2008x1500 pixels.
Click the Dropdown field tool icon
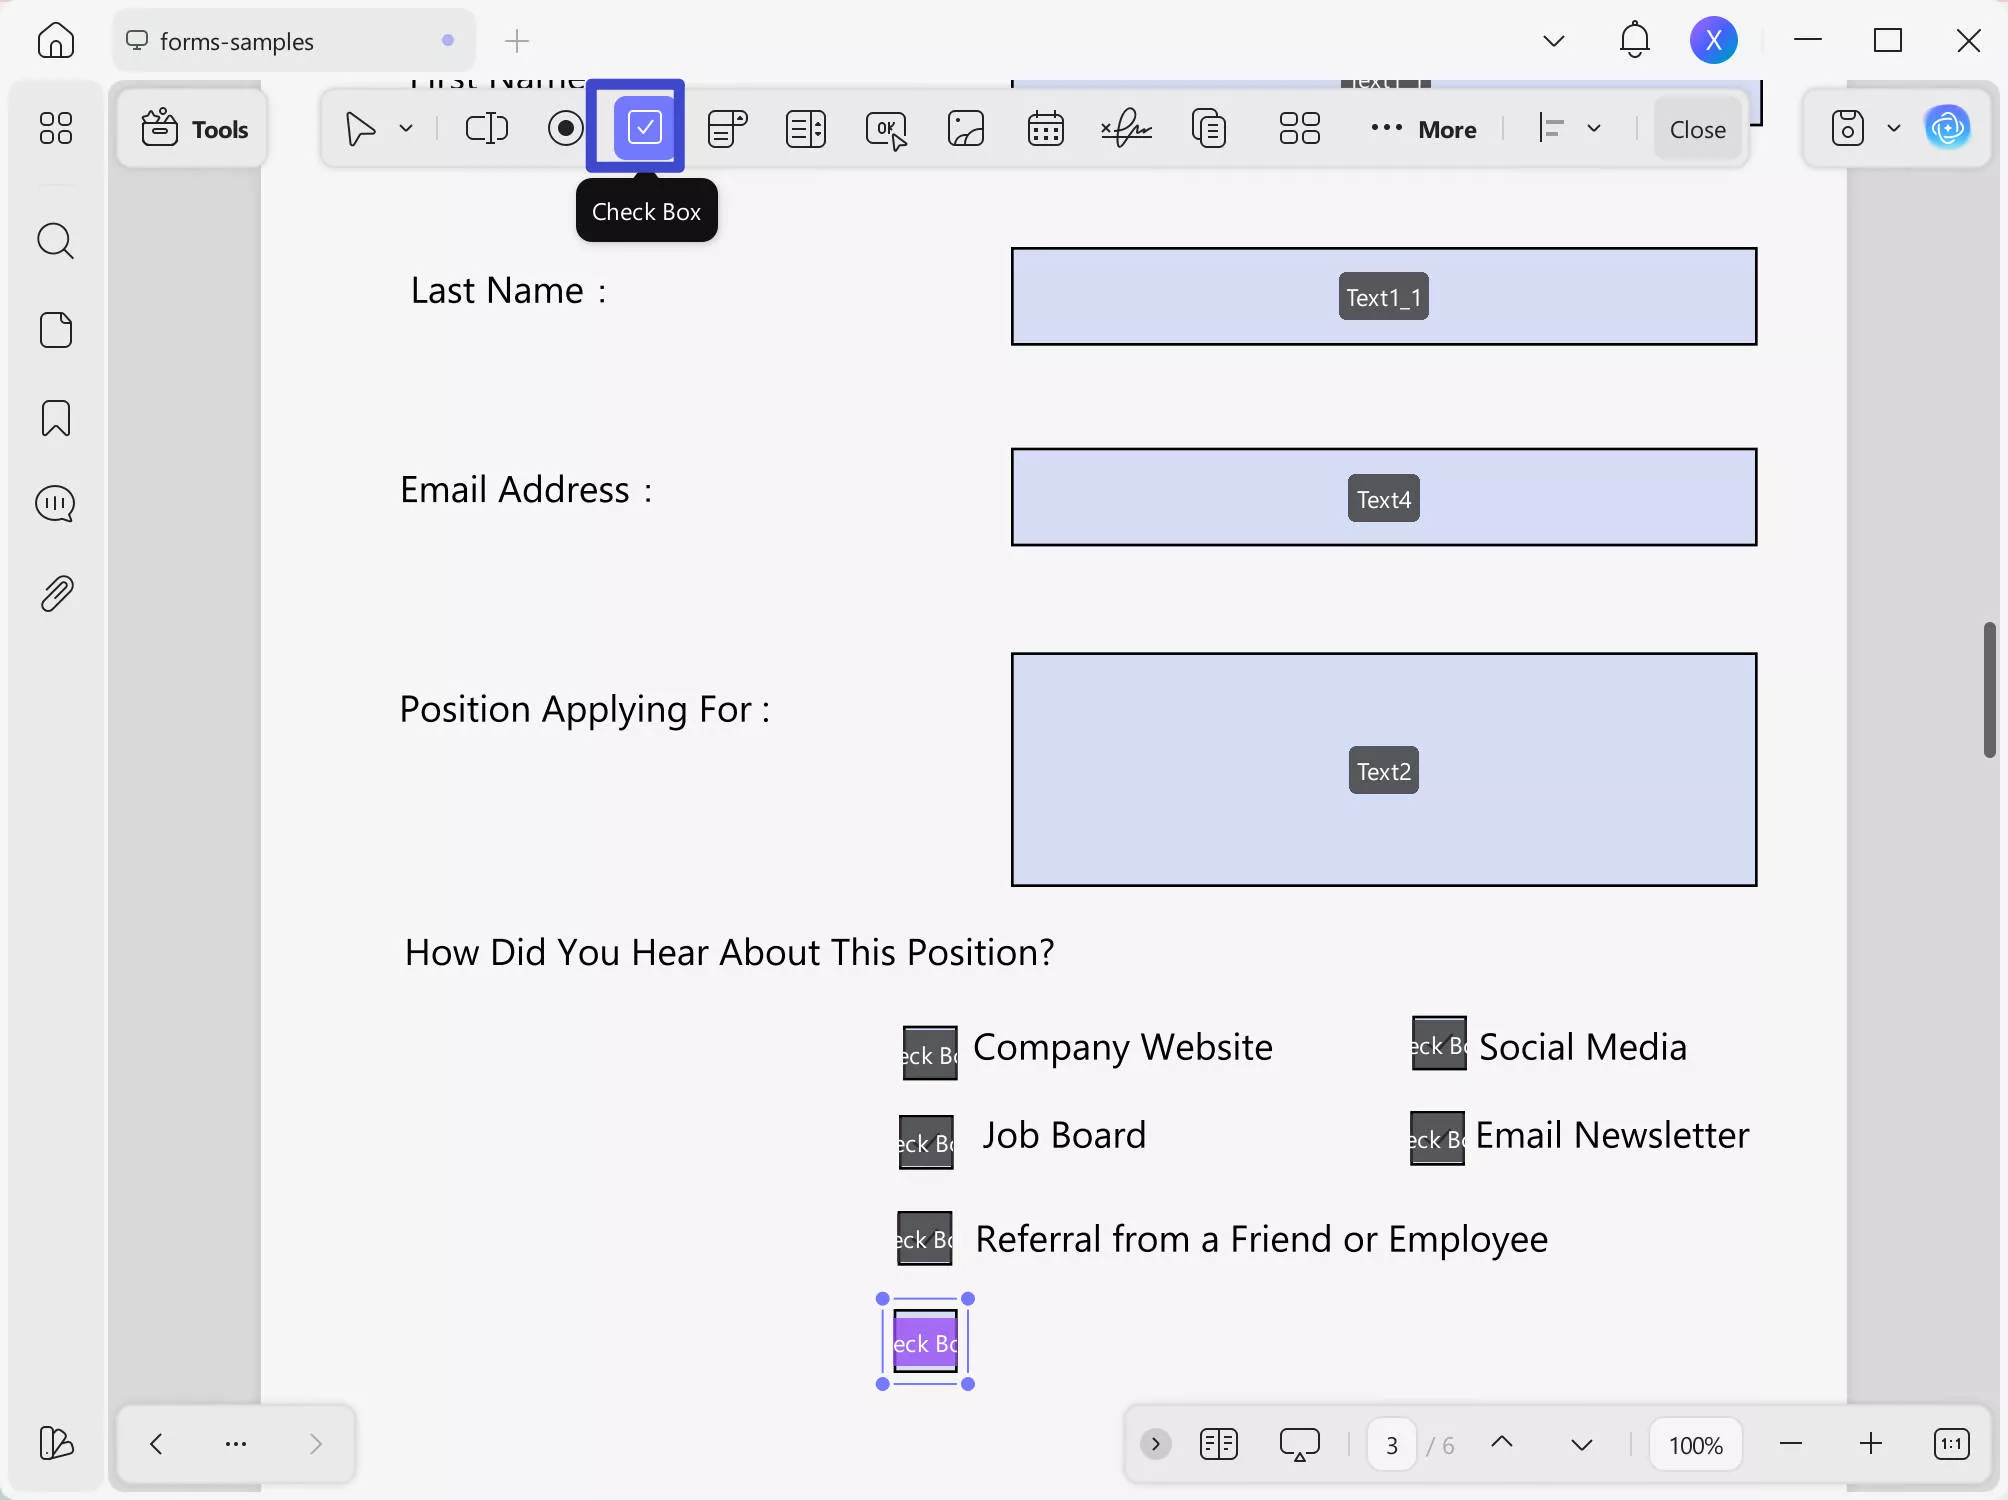pos(727,129)
